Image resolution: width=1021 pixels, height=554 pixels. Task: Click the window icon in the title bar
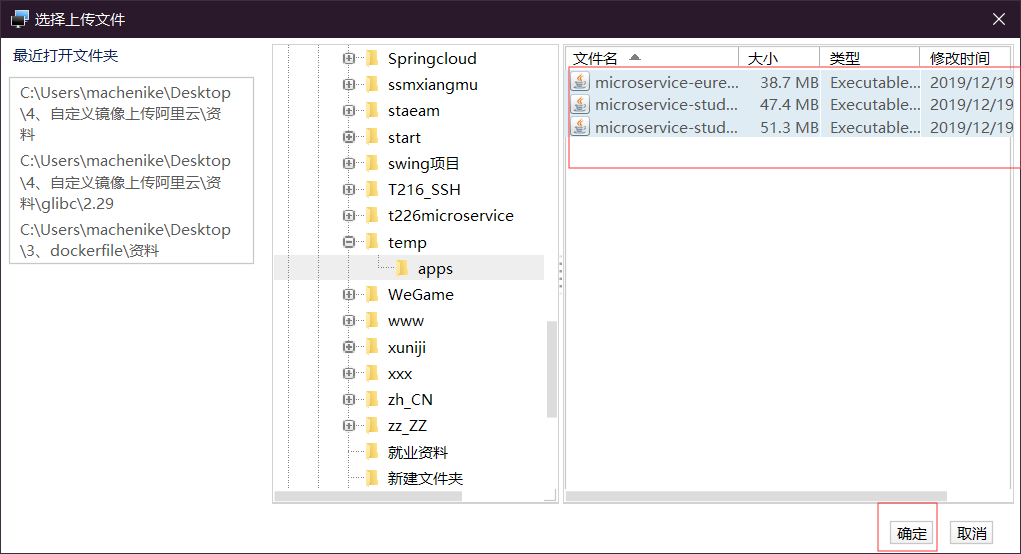[x=20, y=20]
